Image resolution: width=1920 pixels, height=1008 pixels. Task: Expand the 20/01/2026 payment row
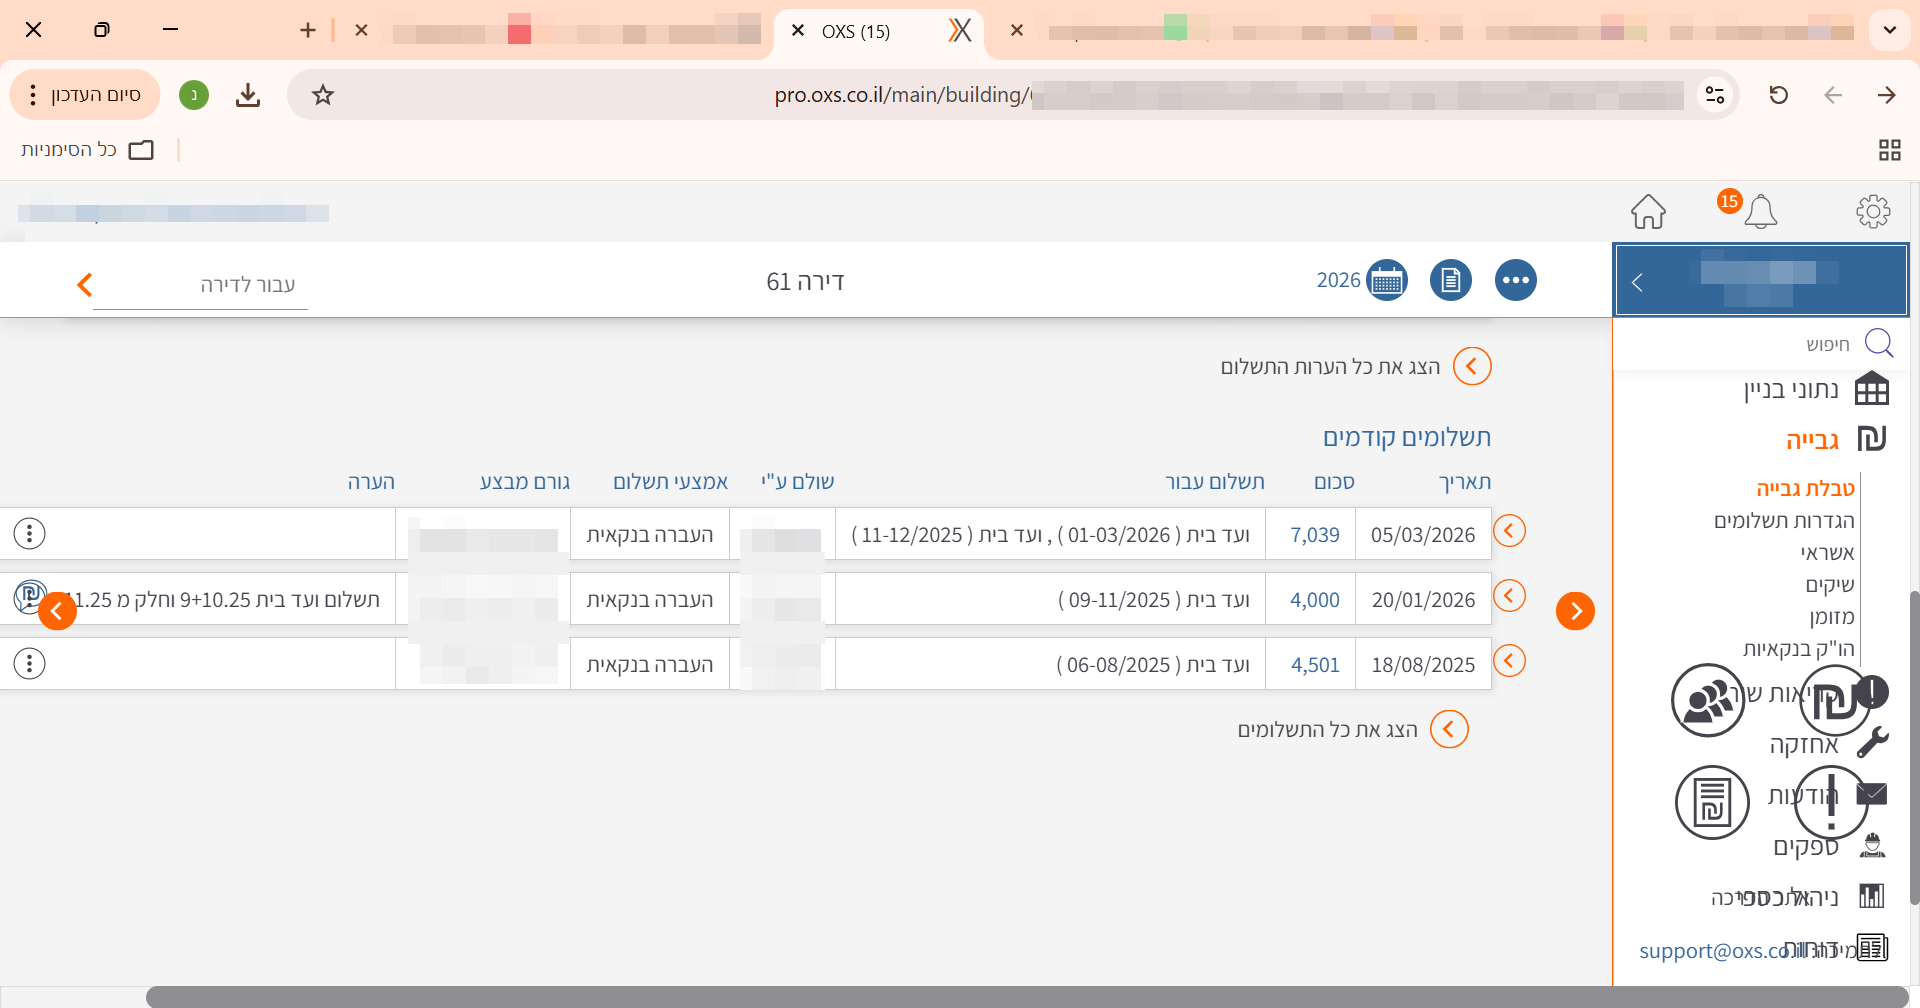click(x=1508, y=596)
